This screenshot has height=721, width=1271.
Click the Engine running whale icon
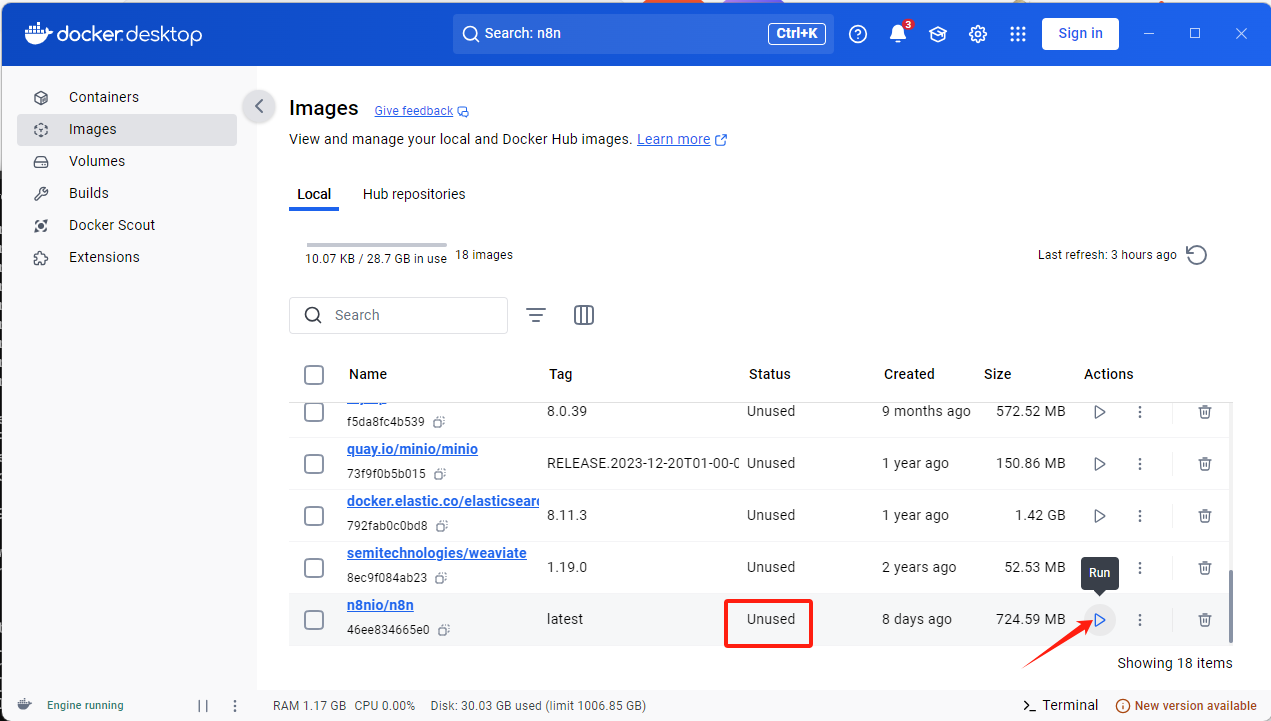pos(25,705)
